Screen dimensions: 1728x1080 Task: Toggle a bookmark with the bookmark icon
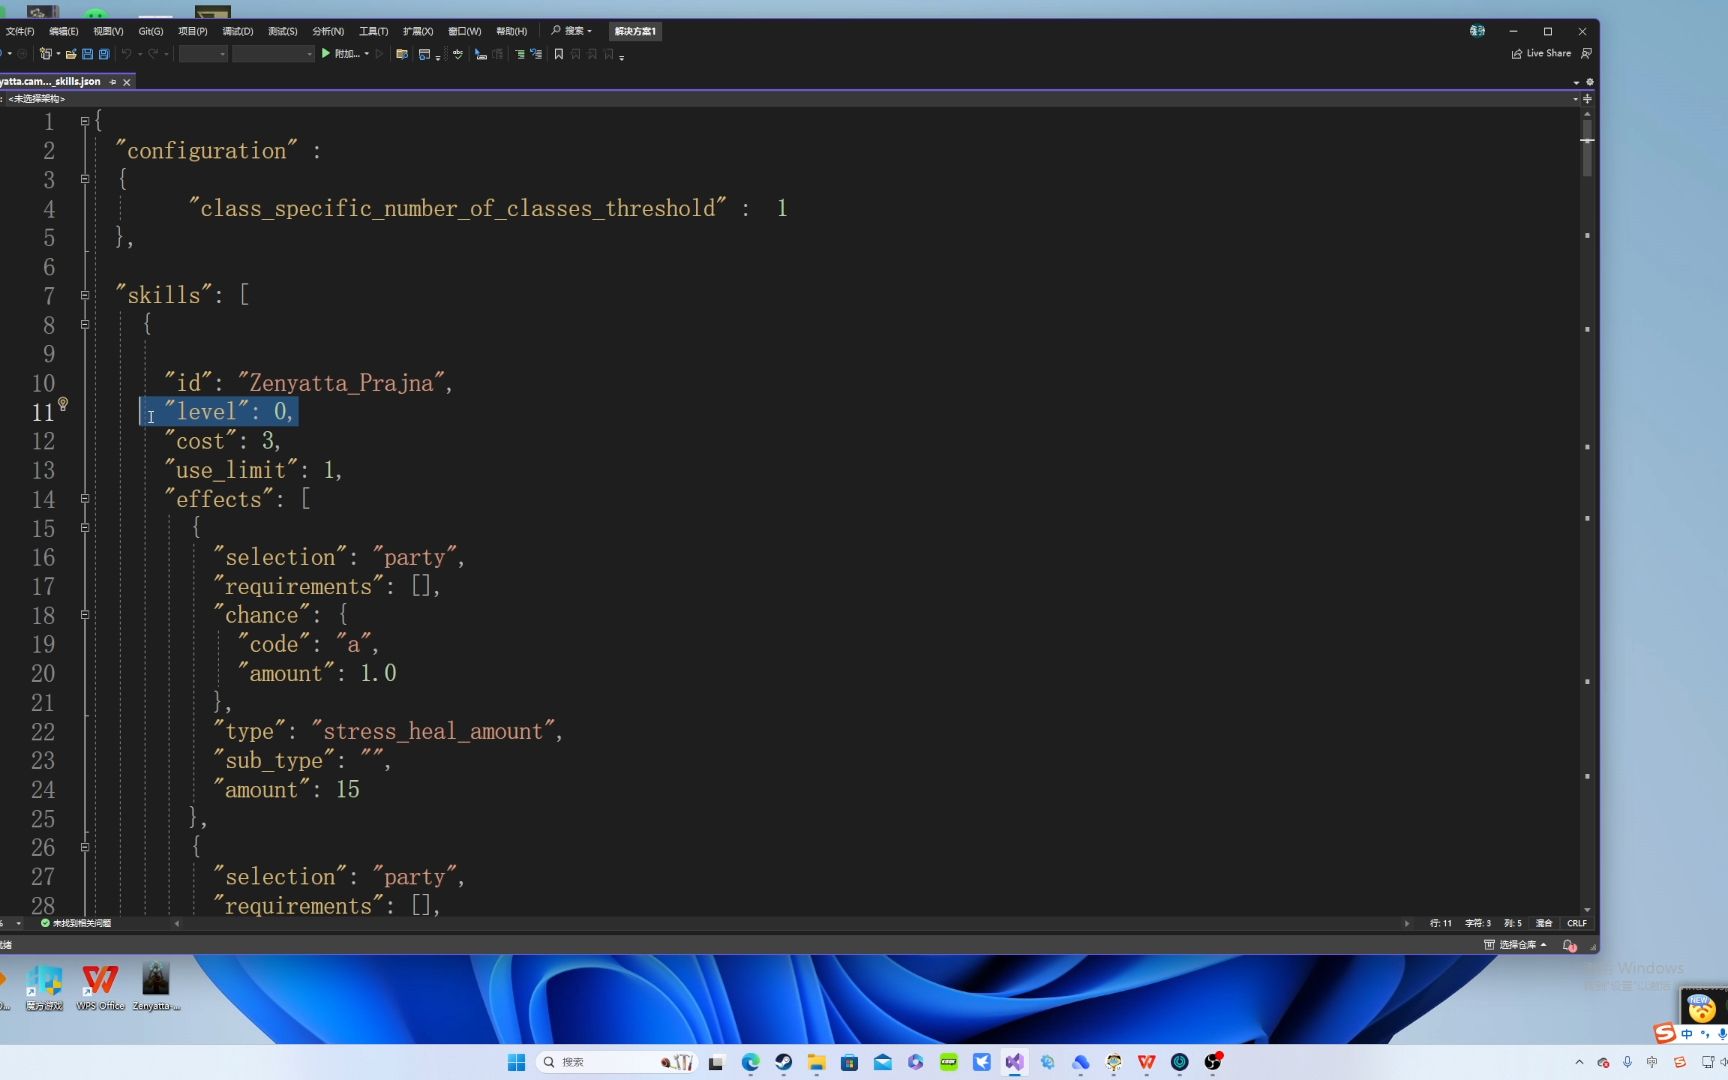click(x=559, y=54)
